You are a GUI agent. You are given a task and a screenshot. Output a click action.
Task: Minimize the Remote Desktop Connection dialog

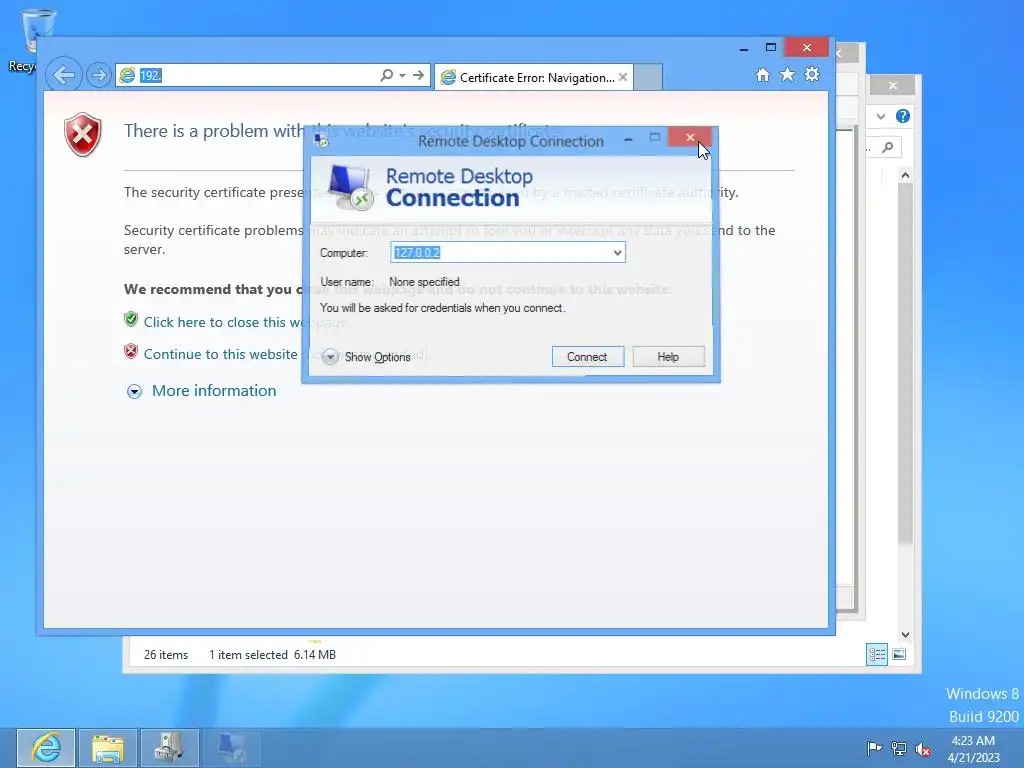click(628, 138)
